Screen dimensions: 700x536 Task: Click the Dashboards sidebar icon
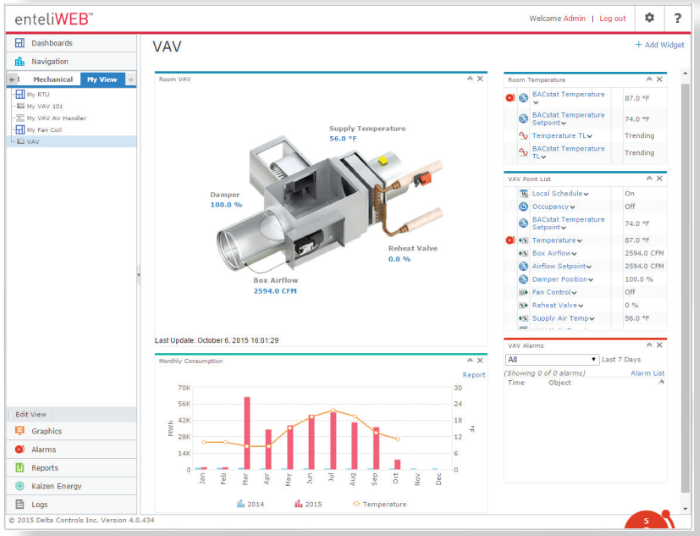click(20, 43)
